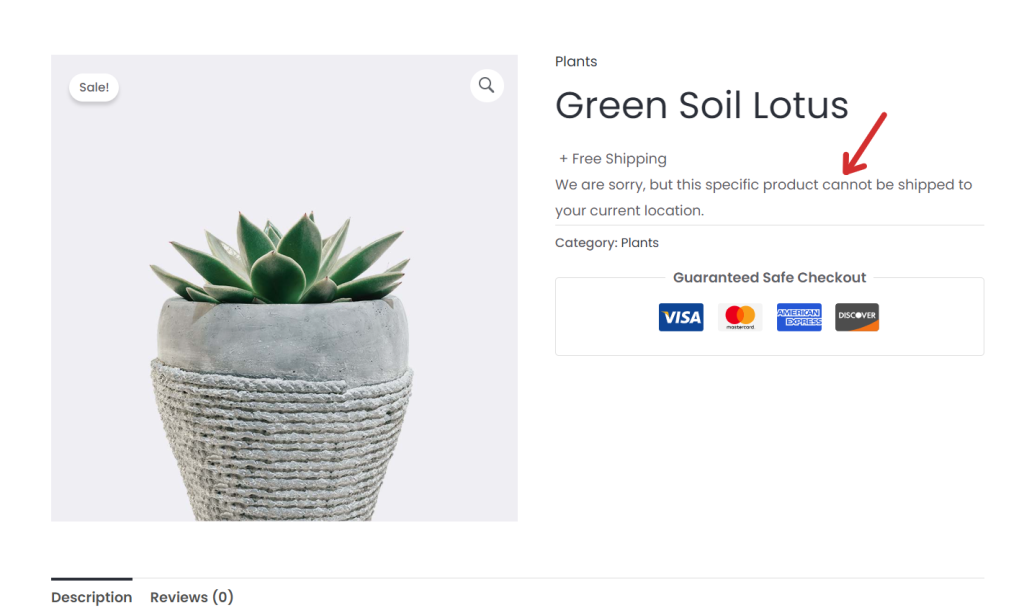Open the Description tab
1024x613 pixels.
coord(92,597)
